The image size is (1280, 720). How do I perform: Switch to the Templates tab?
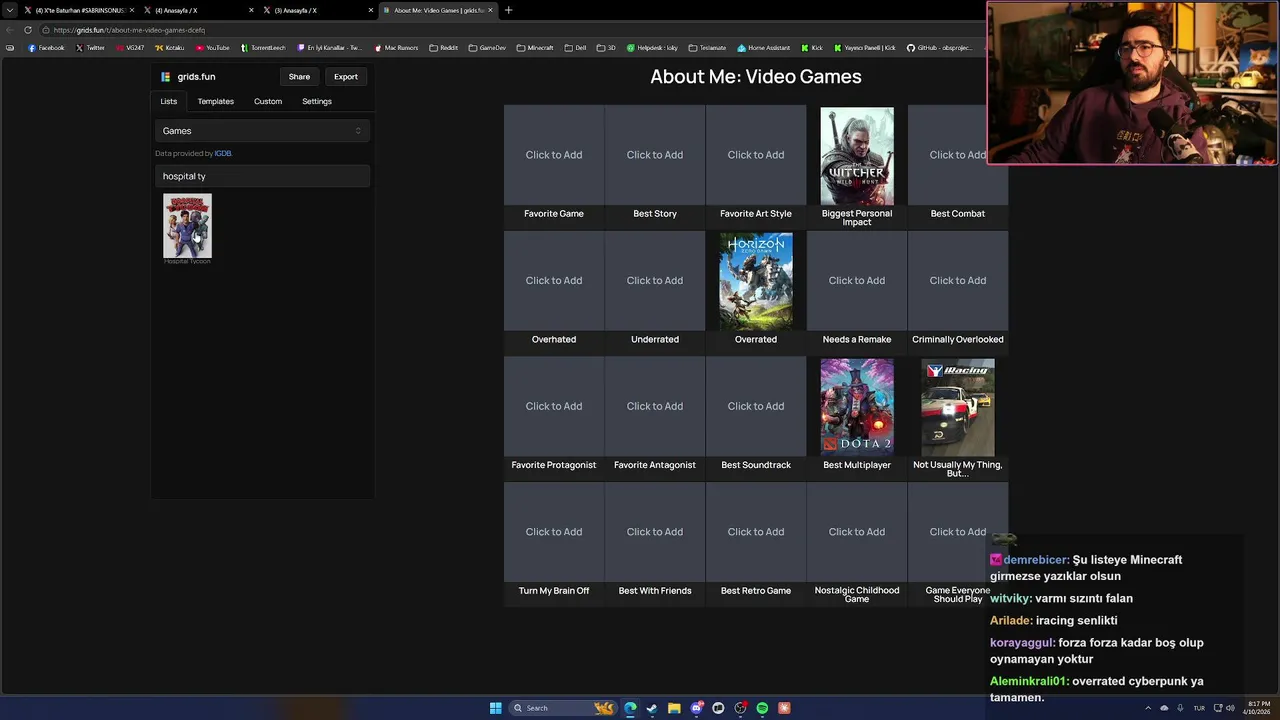[x=216, y=101]
